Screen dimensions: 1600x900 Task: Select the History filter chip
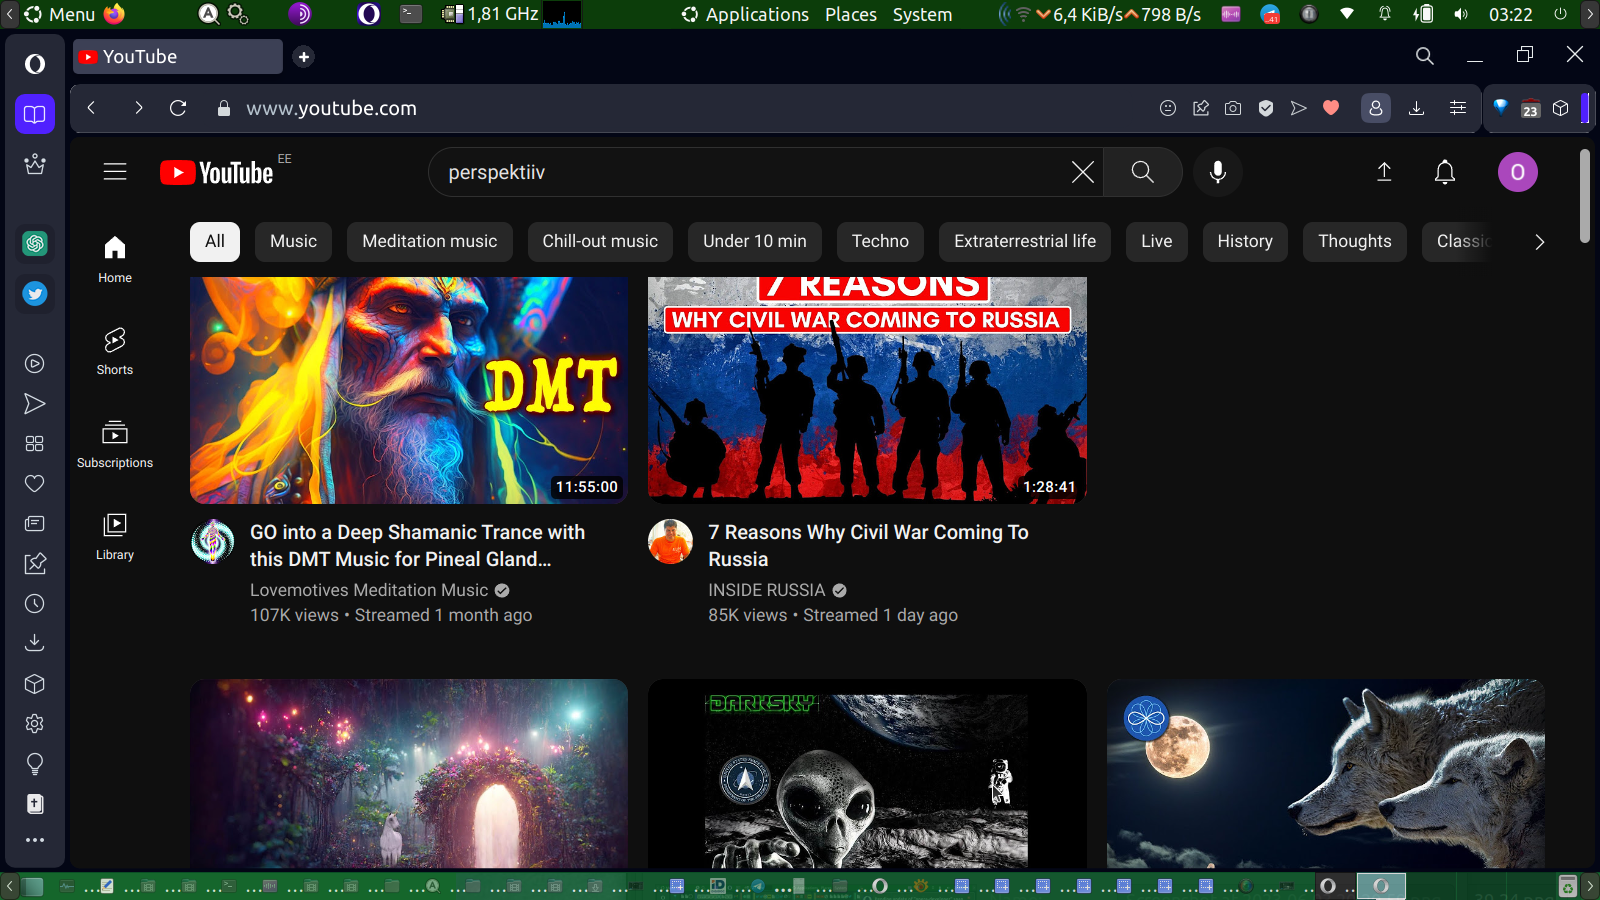point(1245,241)
